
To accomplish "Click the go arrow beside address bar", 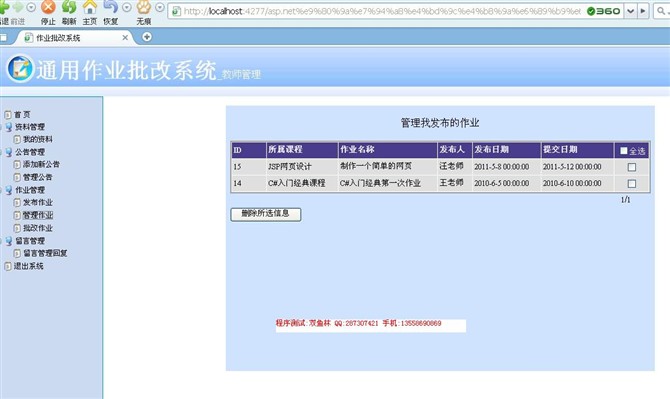I will pos(643,11).
